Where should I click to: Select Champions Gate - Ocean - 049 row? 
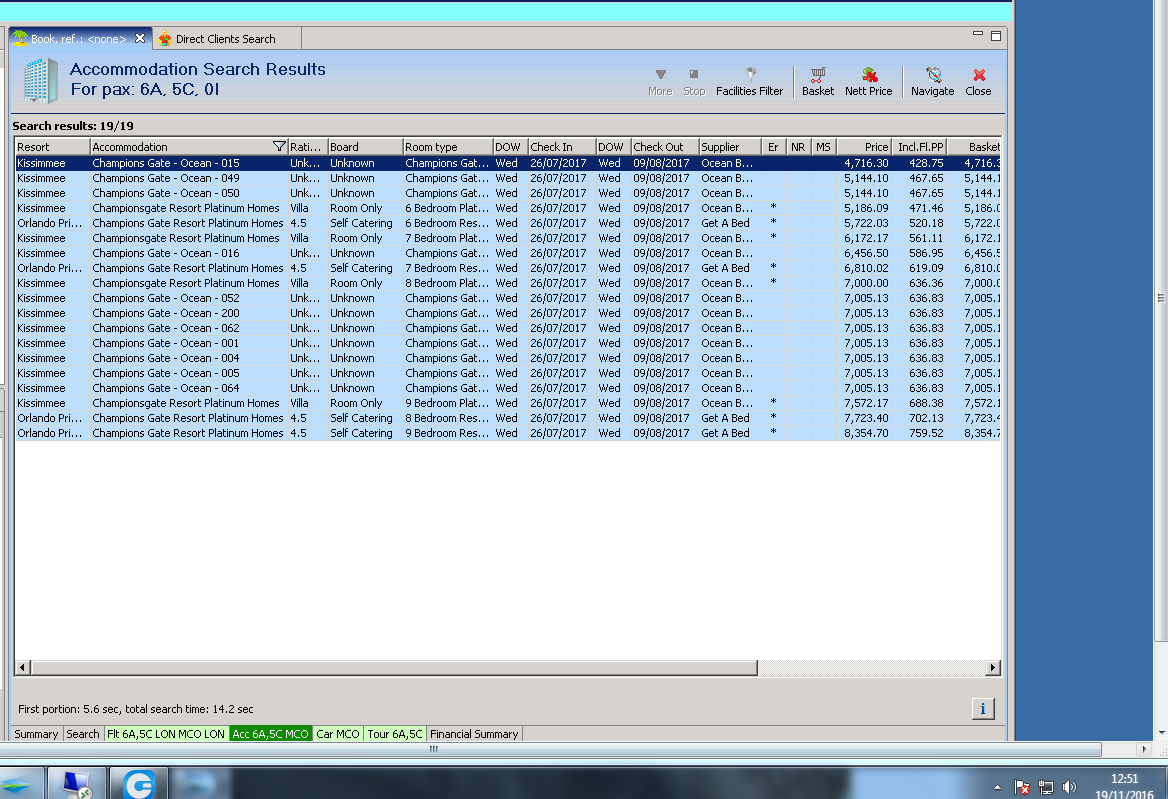click(x=507, y=178)
